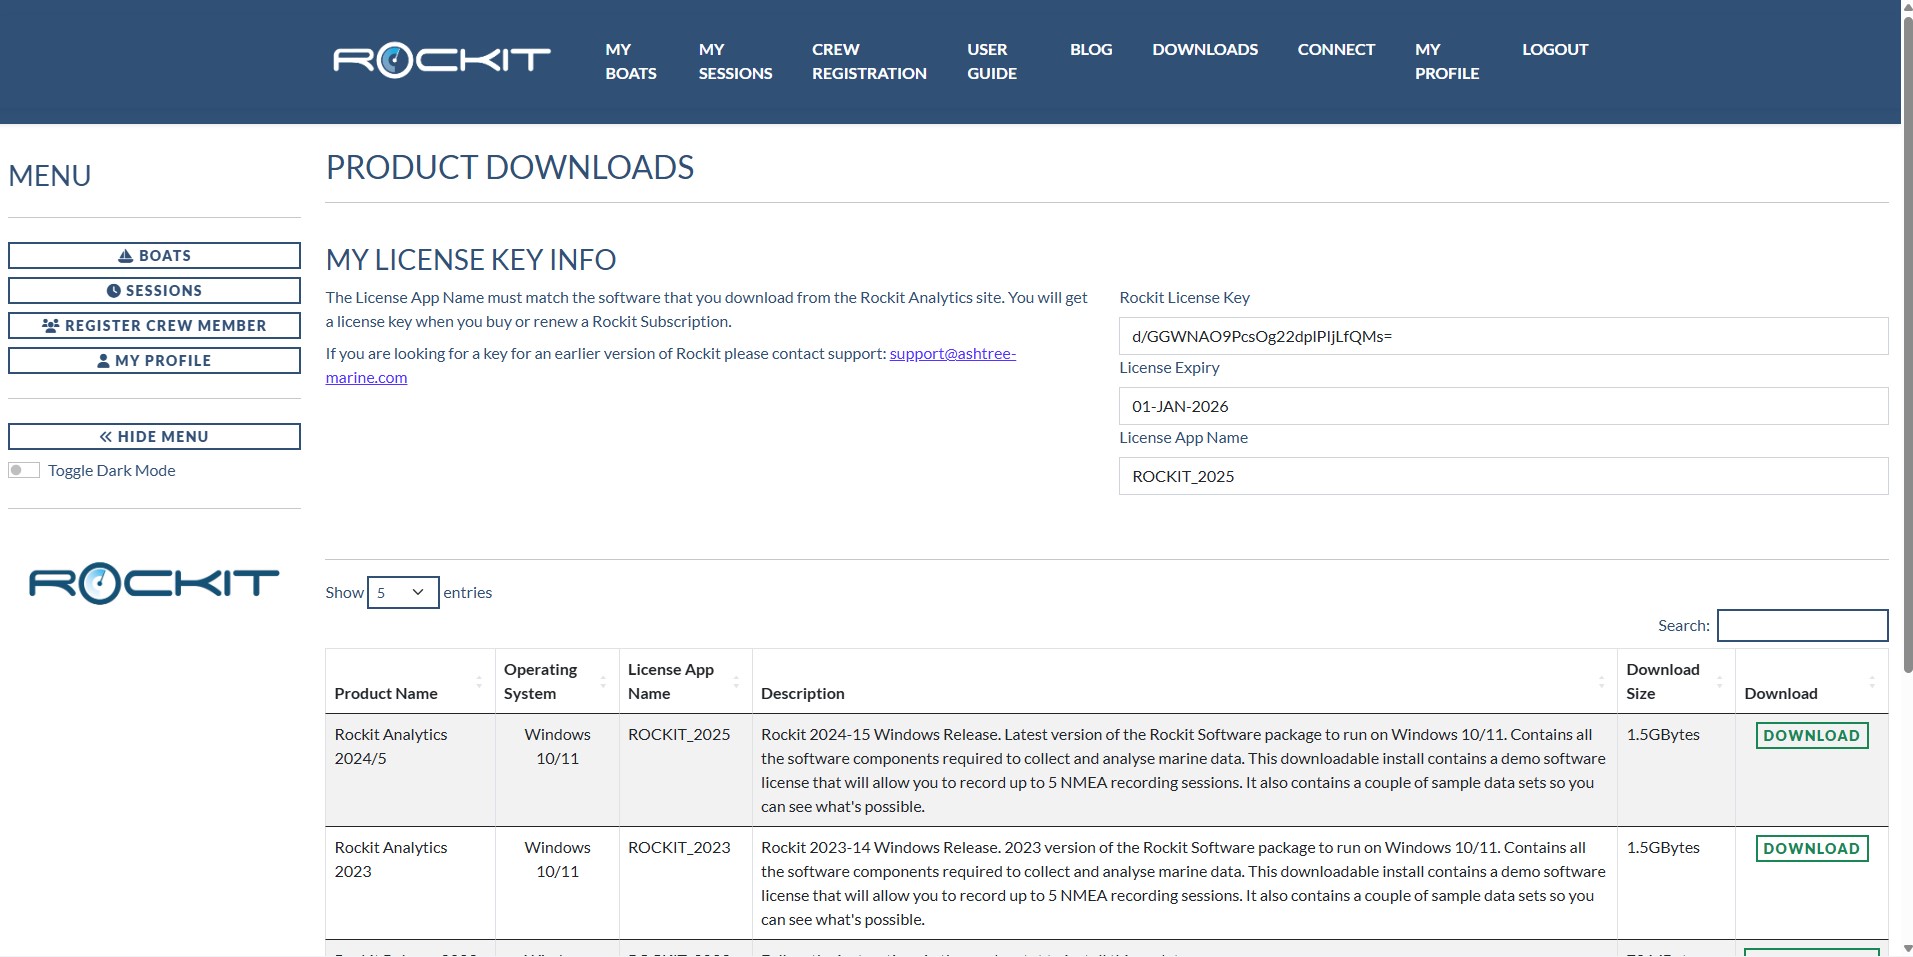
Task: Click the Rockit logo in header
Action: point(441,60)
